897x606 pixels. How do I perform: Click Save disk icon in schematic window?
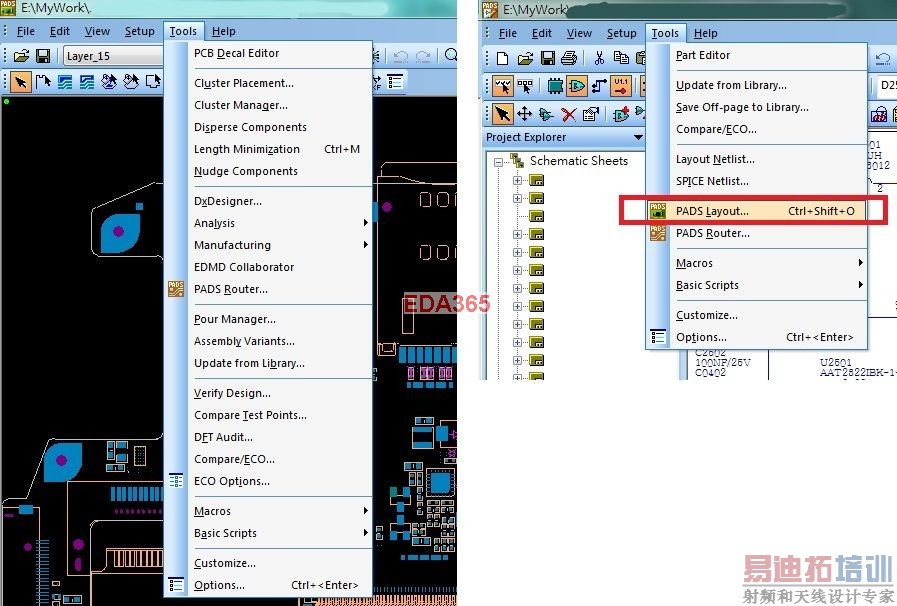[547, 58]
